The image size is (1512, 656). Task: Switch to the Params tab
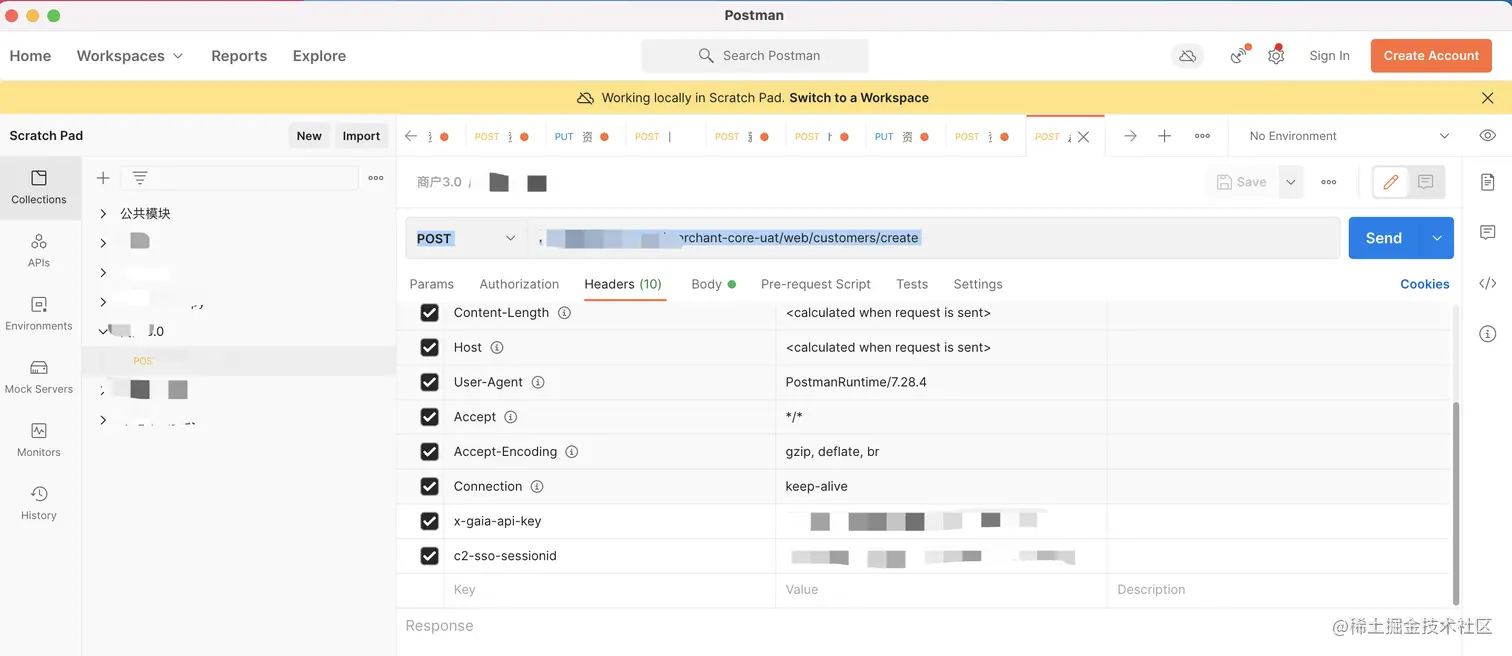tap(432, 284)
